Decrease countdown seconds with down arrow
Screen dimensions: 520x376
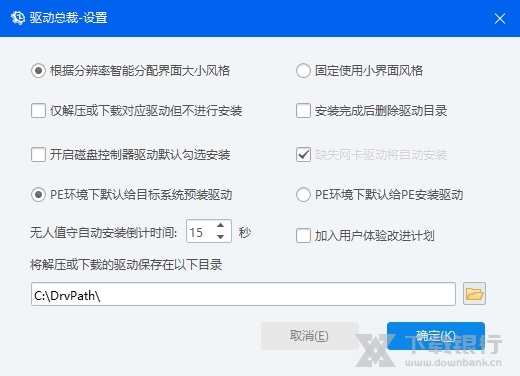[220, 237]
